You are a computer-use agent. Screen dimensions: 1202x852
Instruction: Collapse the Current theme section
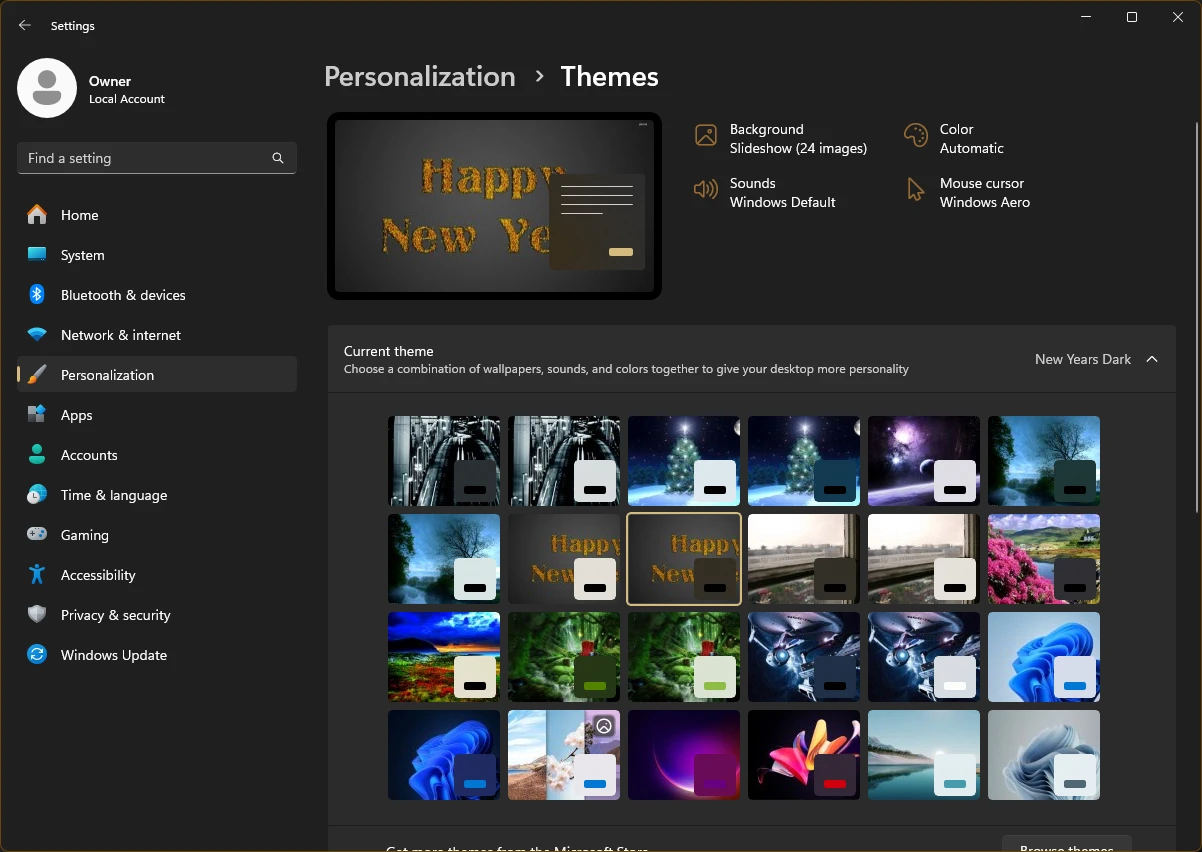click(1152, 358)
